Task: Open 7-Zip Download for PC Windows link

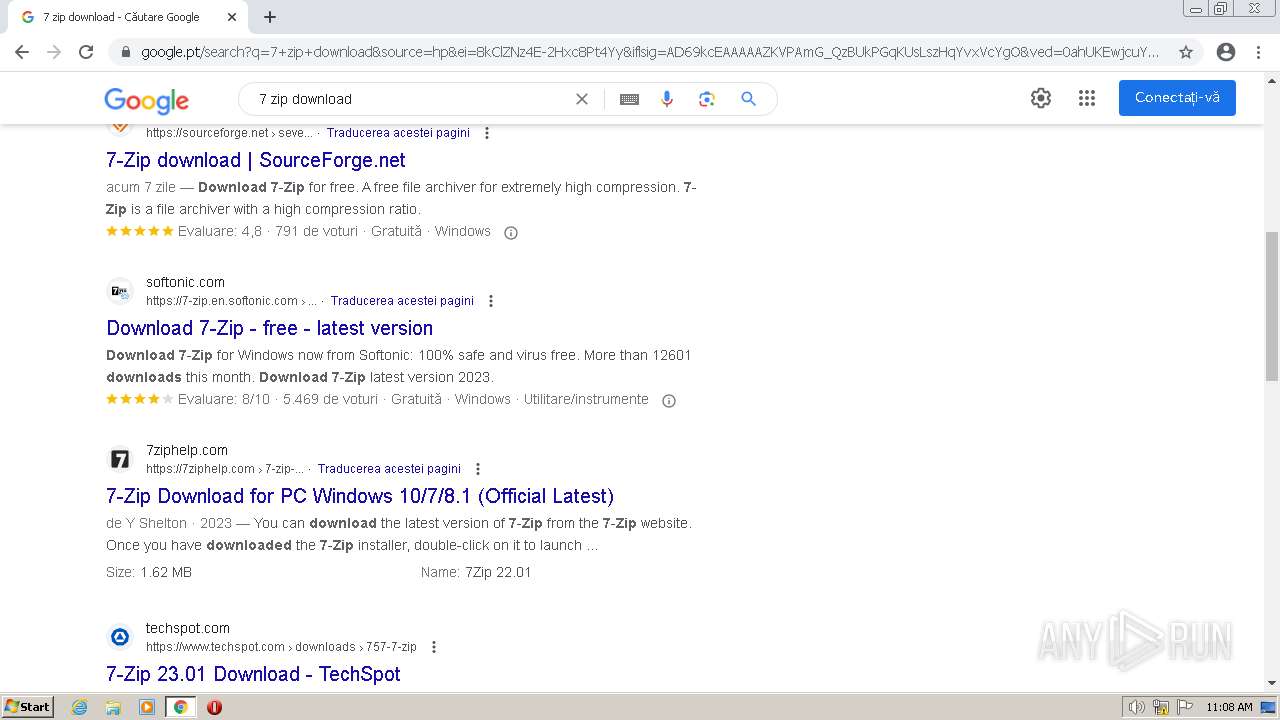Action: coord(360,496)
